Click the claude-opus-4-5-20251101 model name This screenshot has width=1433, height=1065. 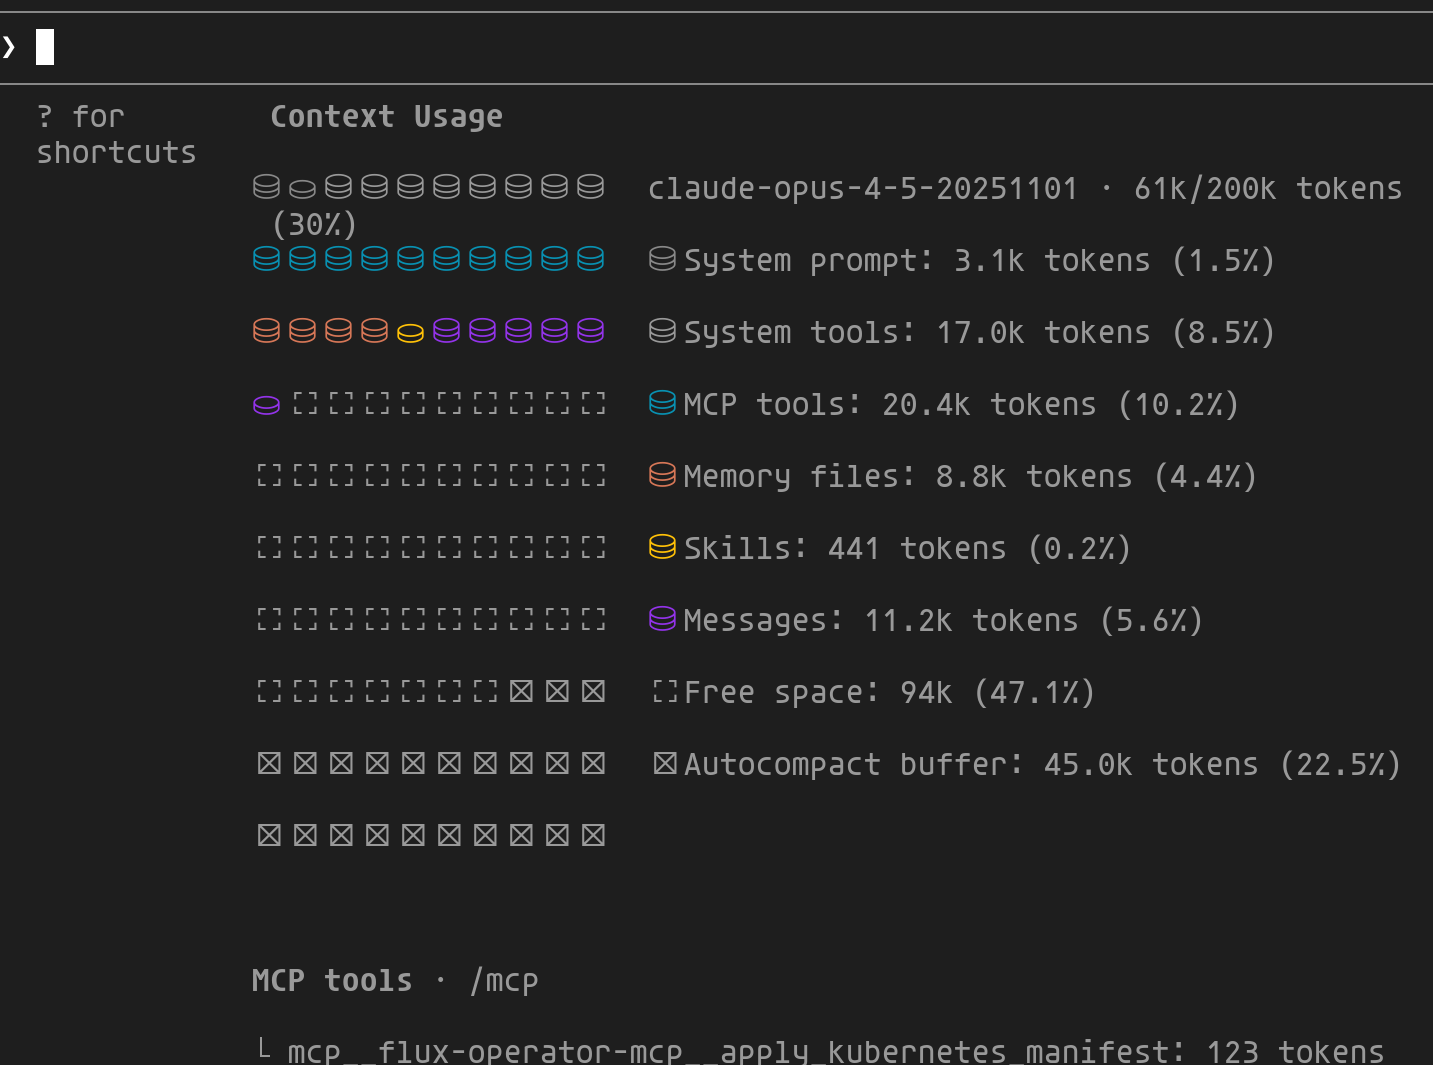(x=862, y=188)
